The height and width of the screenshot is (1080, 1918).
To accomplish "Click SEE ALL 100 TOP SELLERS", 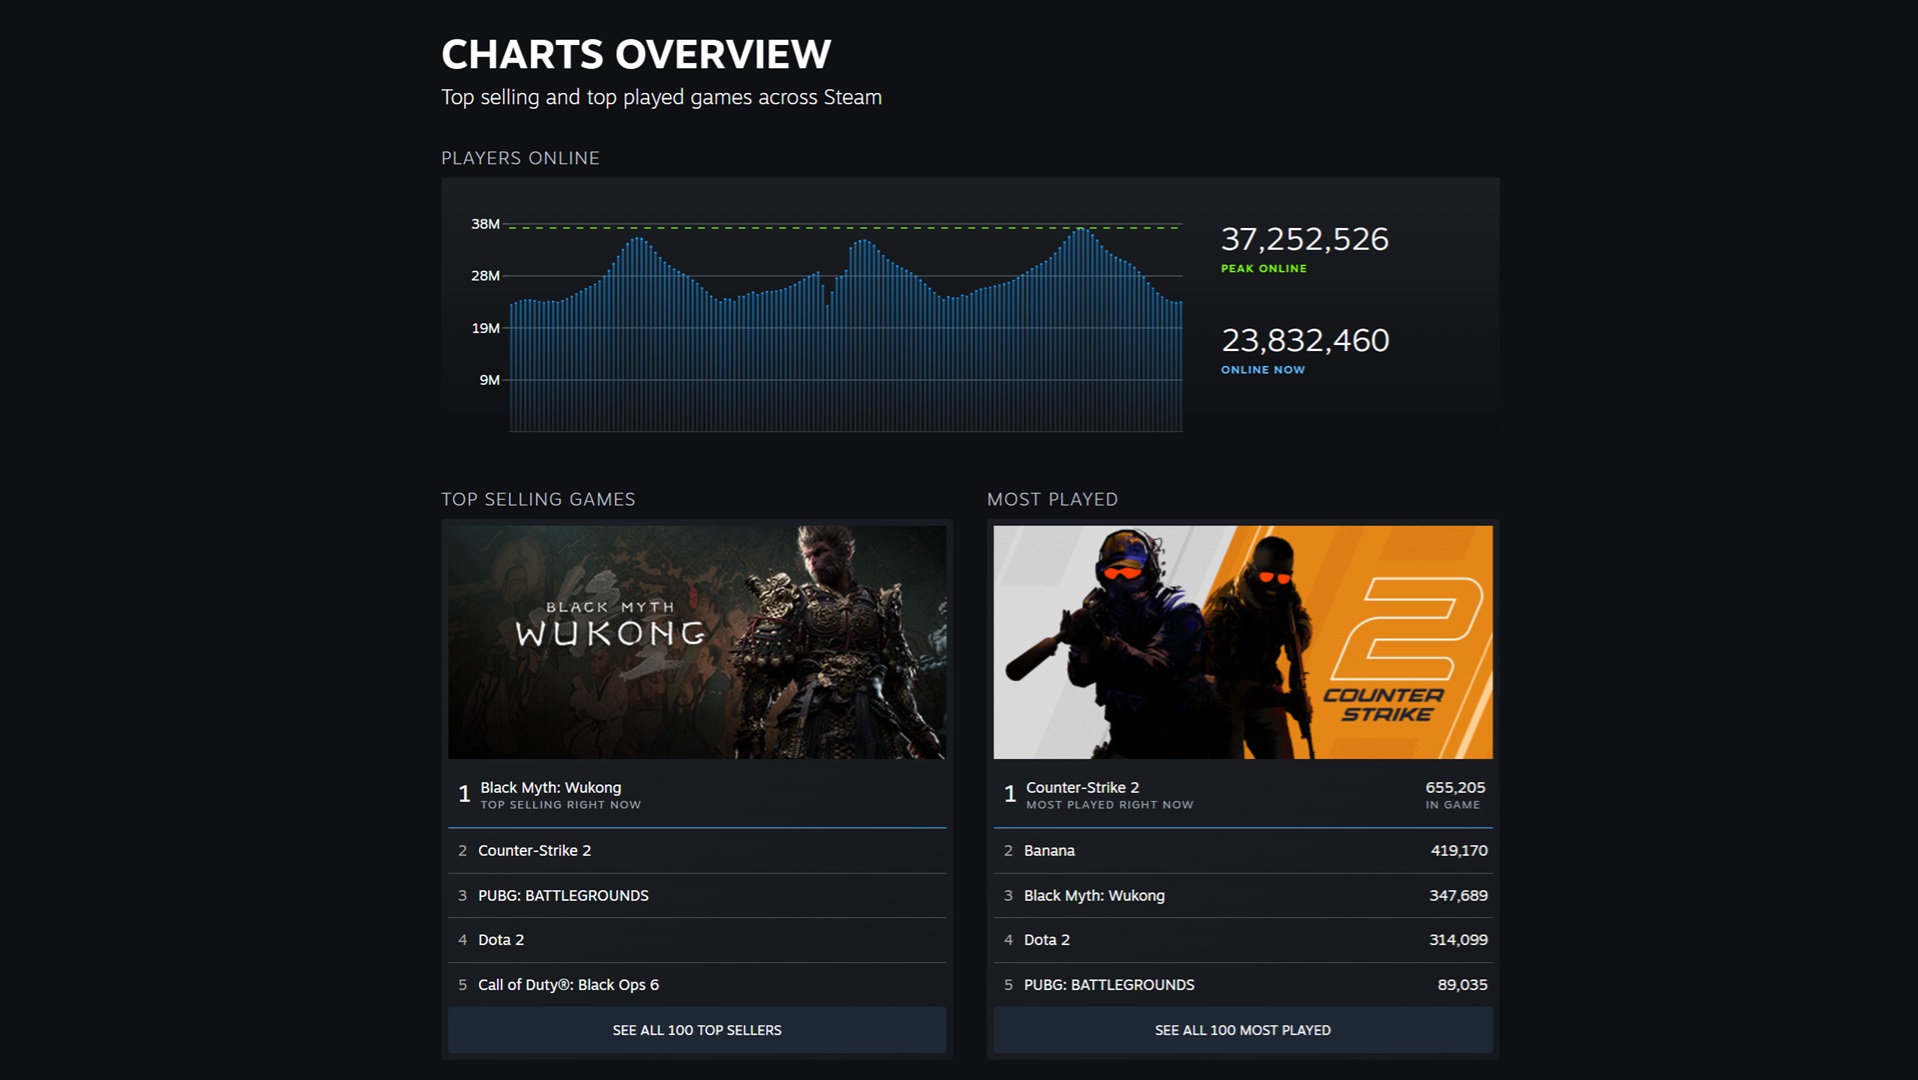I will click(696, 1029).
